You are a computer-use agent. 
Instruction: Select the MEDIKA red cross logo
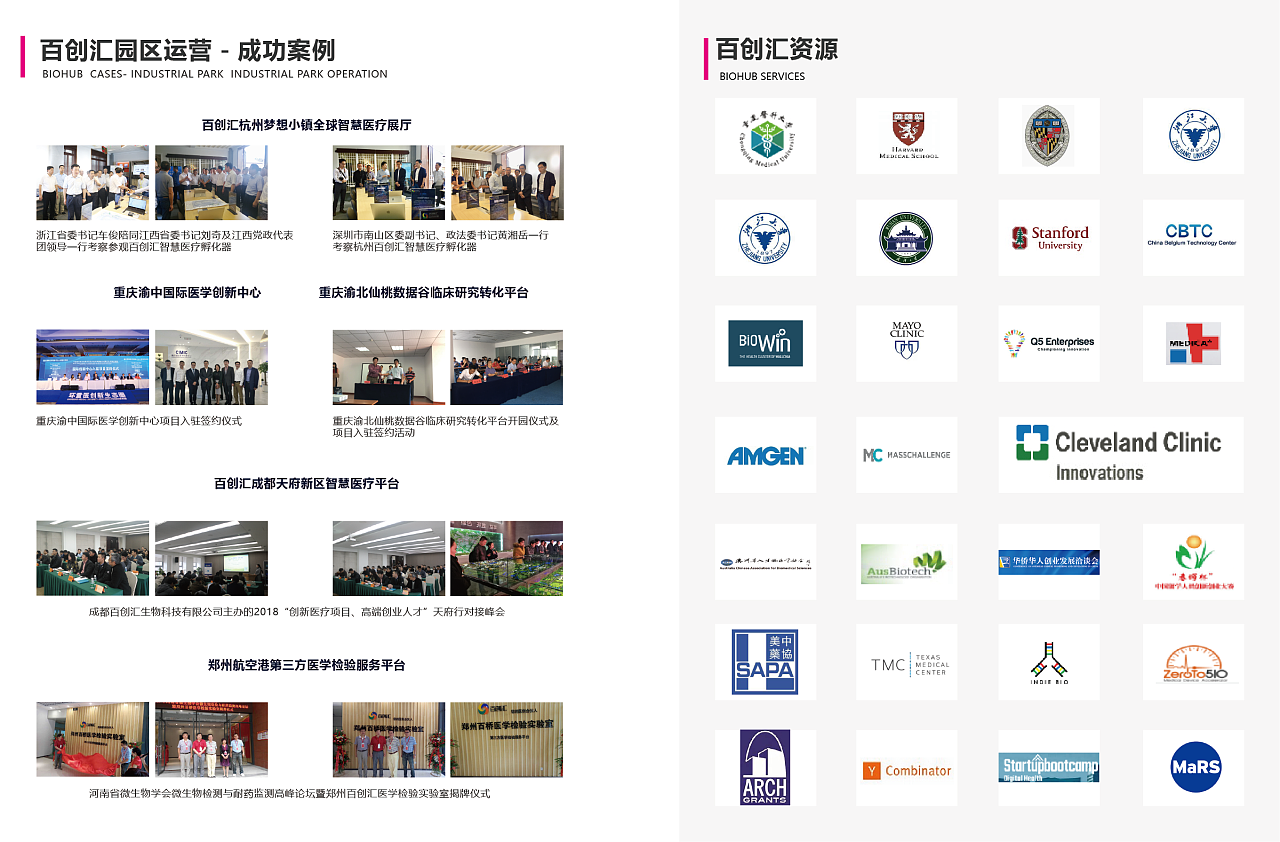(1193, 343)
